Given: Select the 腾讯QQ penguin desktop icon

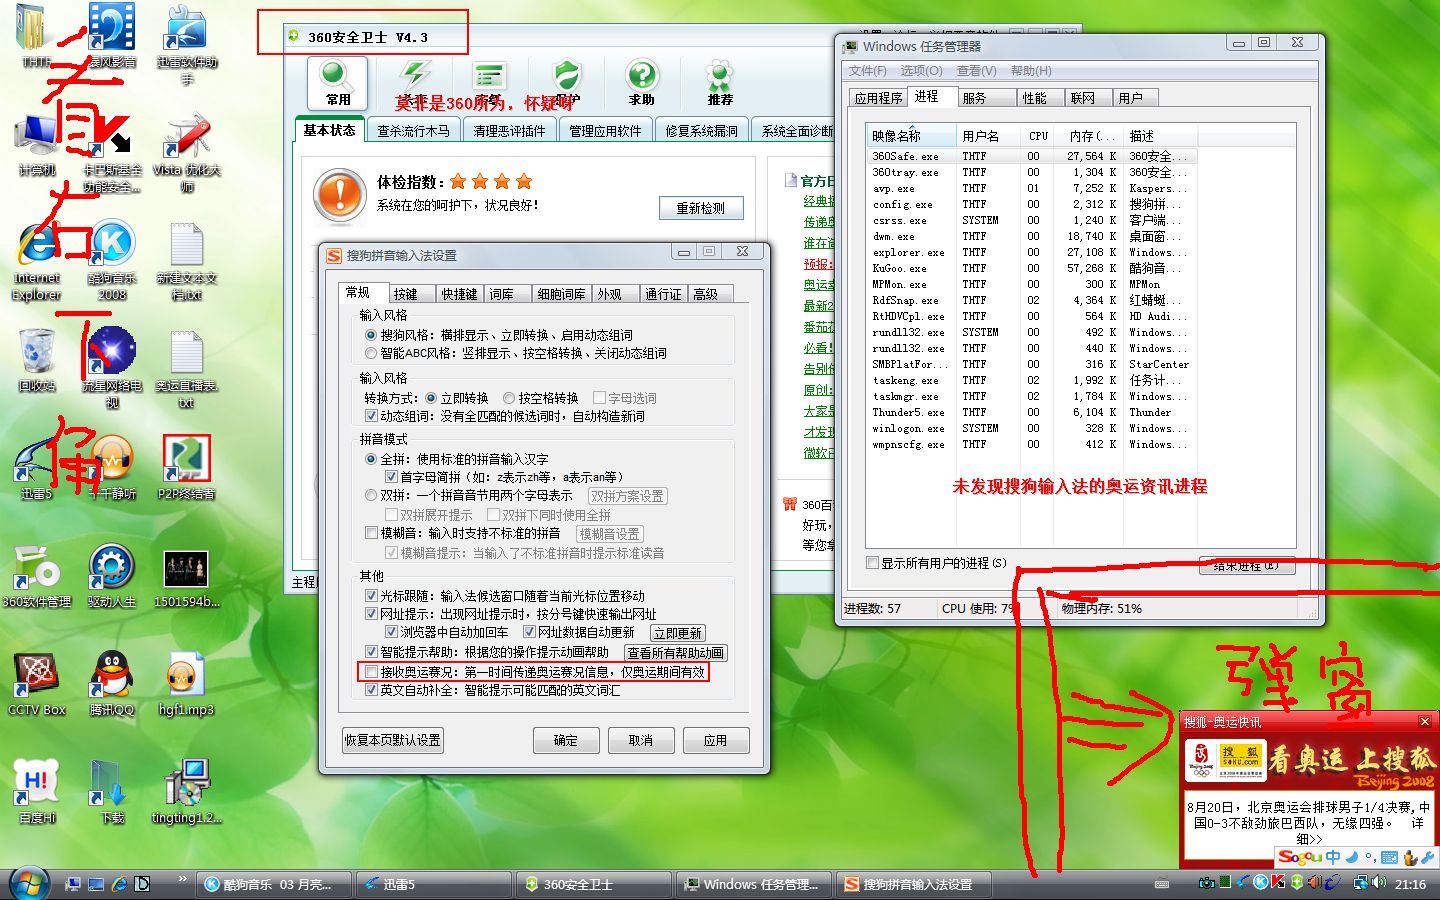Looking at the screenshot, I should click(x=112, y=684).
